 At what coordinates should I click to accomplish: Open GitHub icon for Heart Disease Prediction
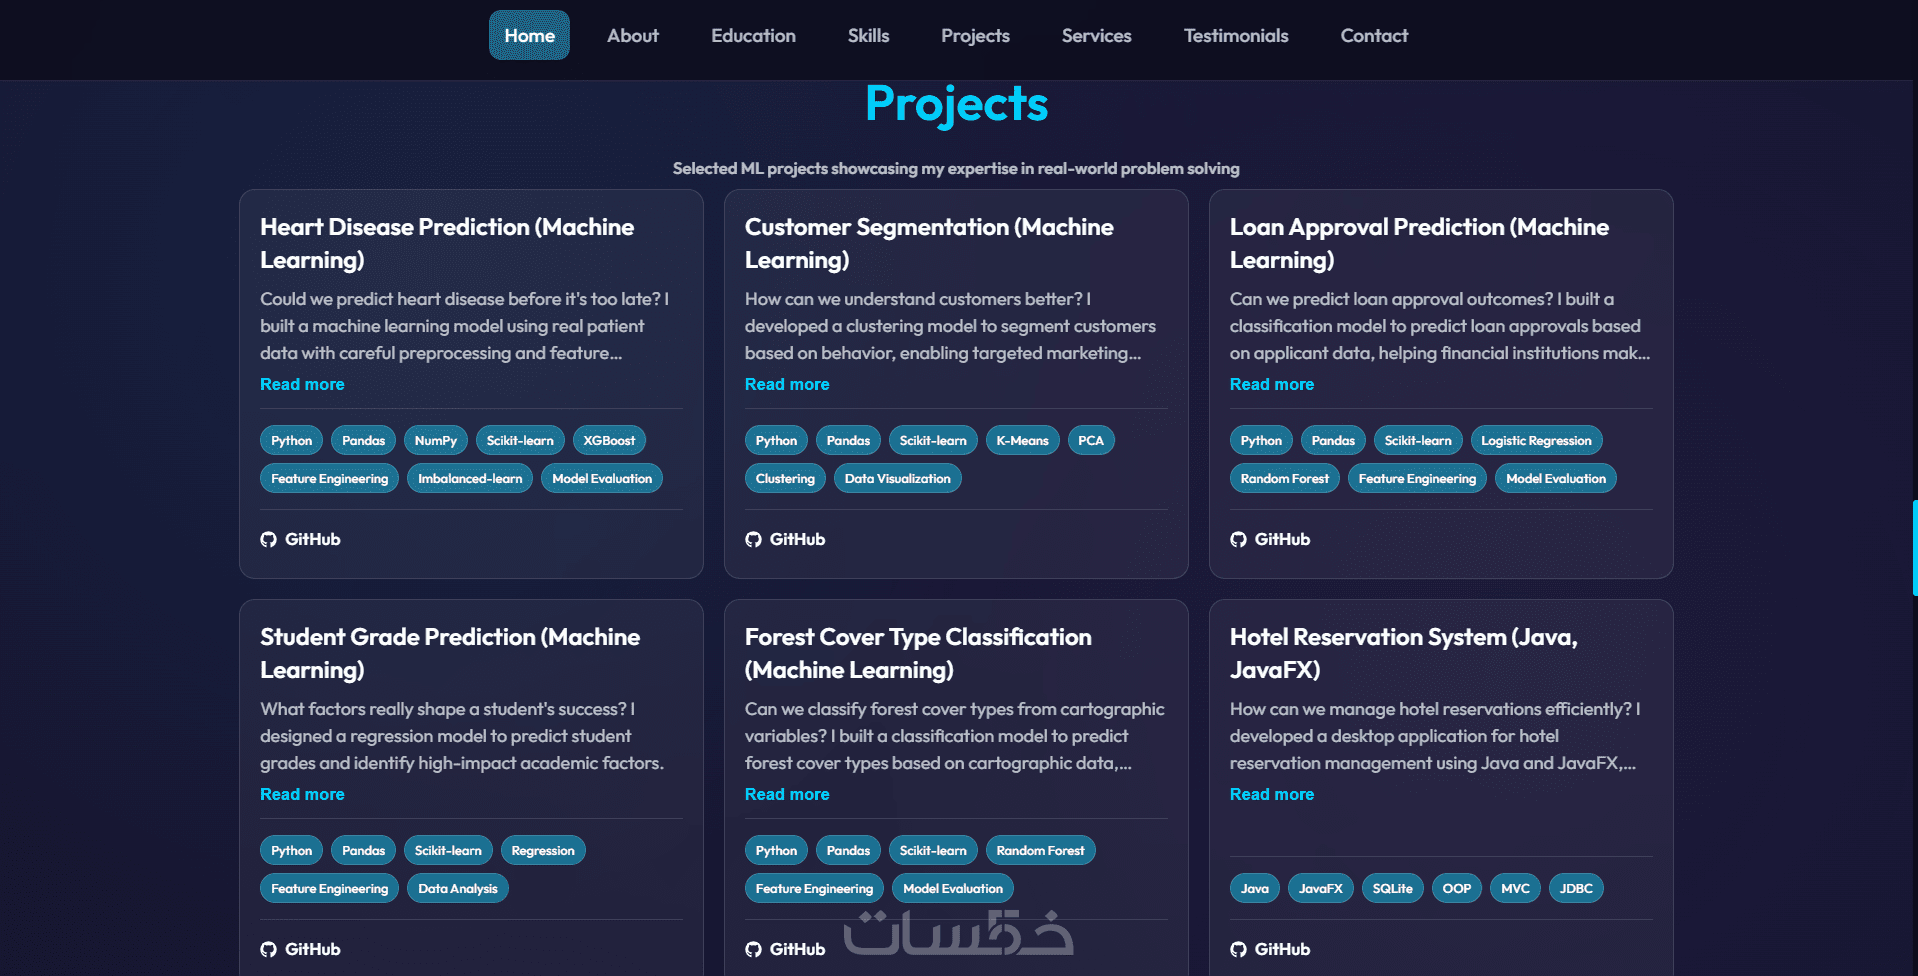click(x=268, y=539)
